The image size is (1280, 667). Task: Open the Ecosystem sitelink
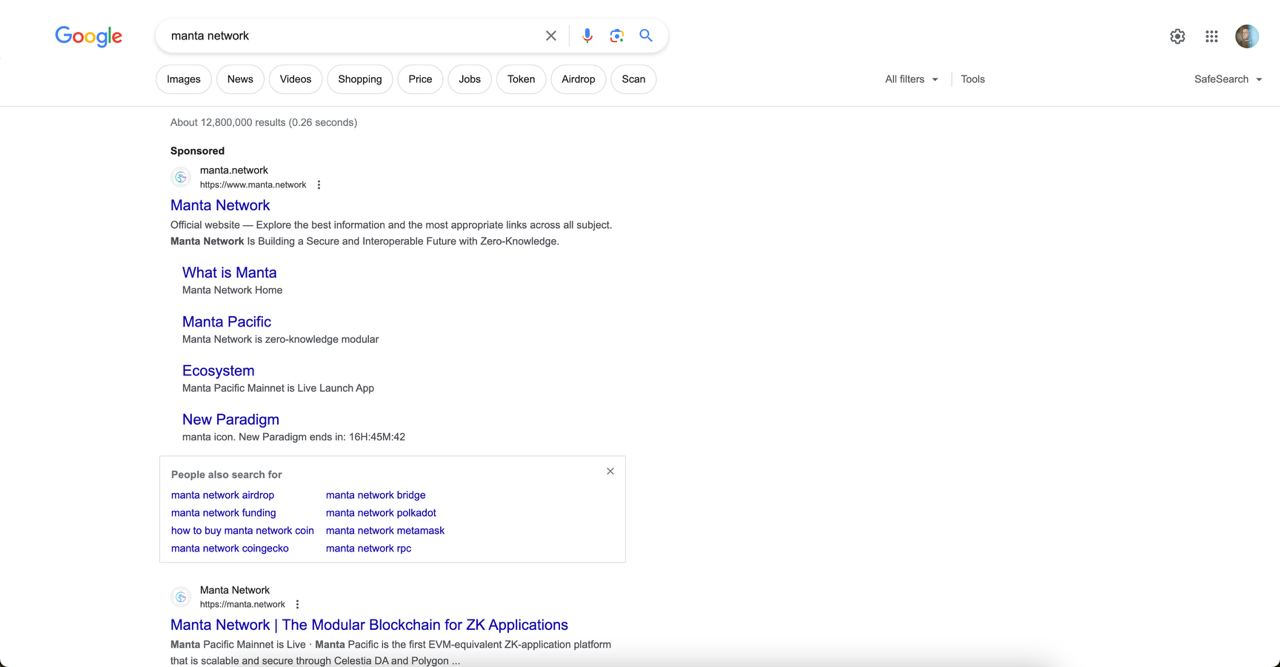(x=218, y=370)
